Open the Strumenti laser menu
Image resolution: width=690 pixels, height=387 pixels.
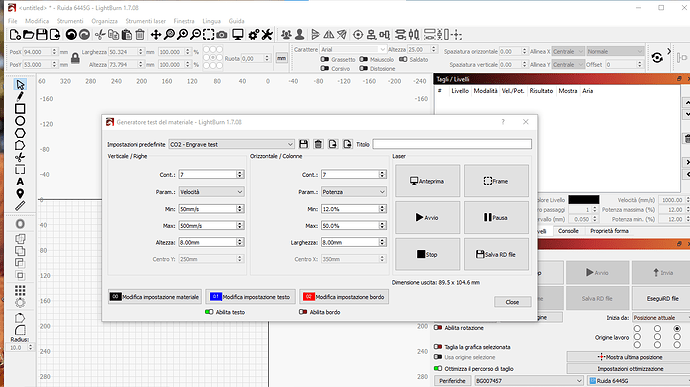pyautogui.click(x=146, y=21)
